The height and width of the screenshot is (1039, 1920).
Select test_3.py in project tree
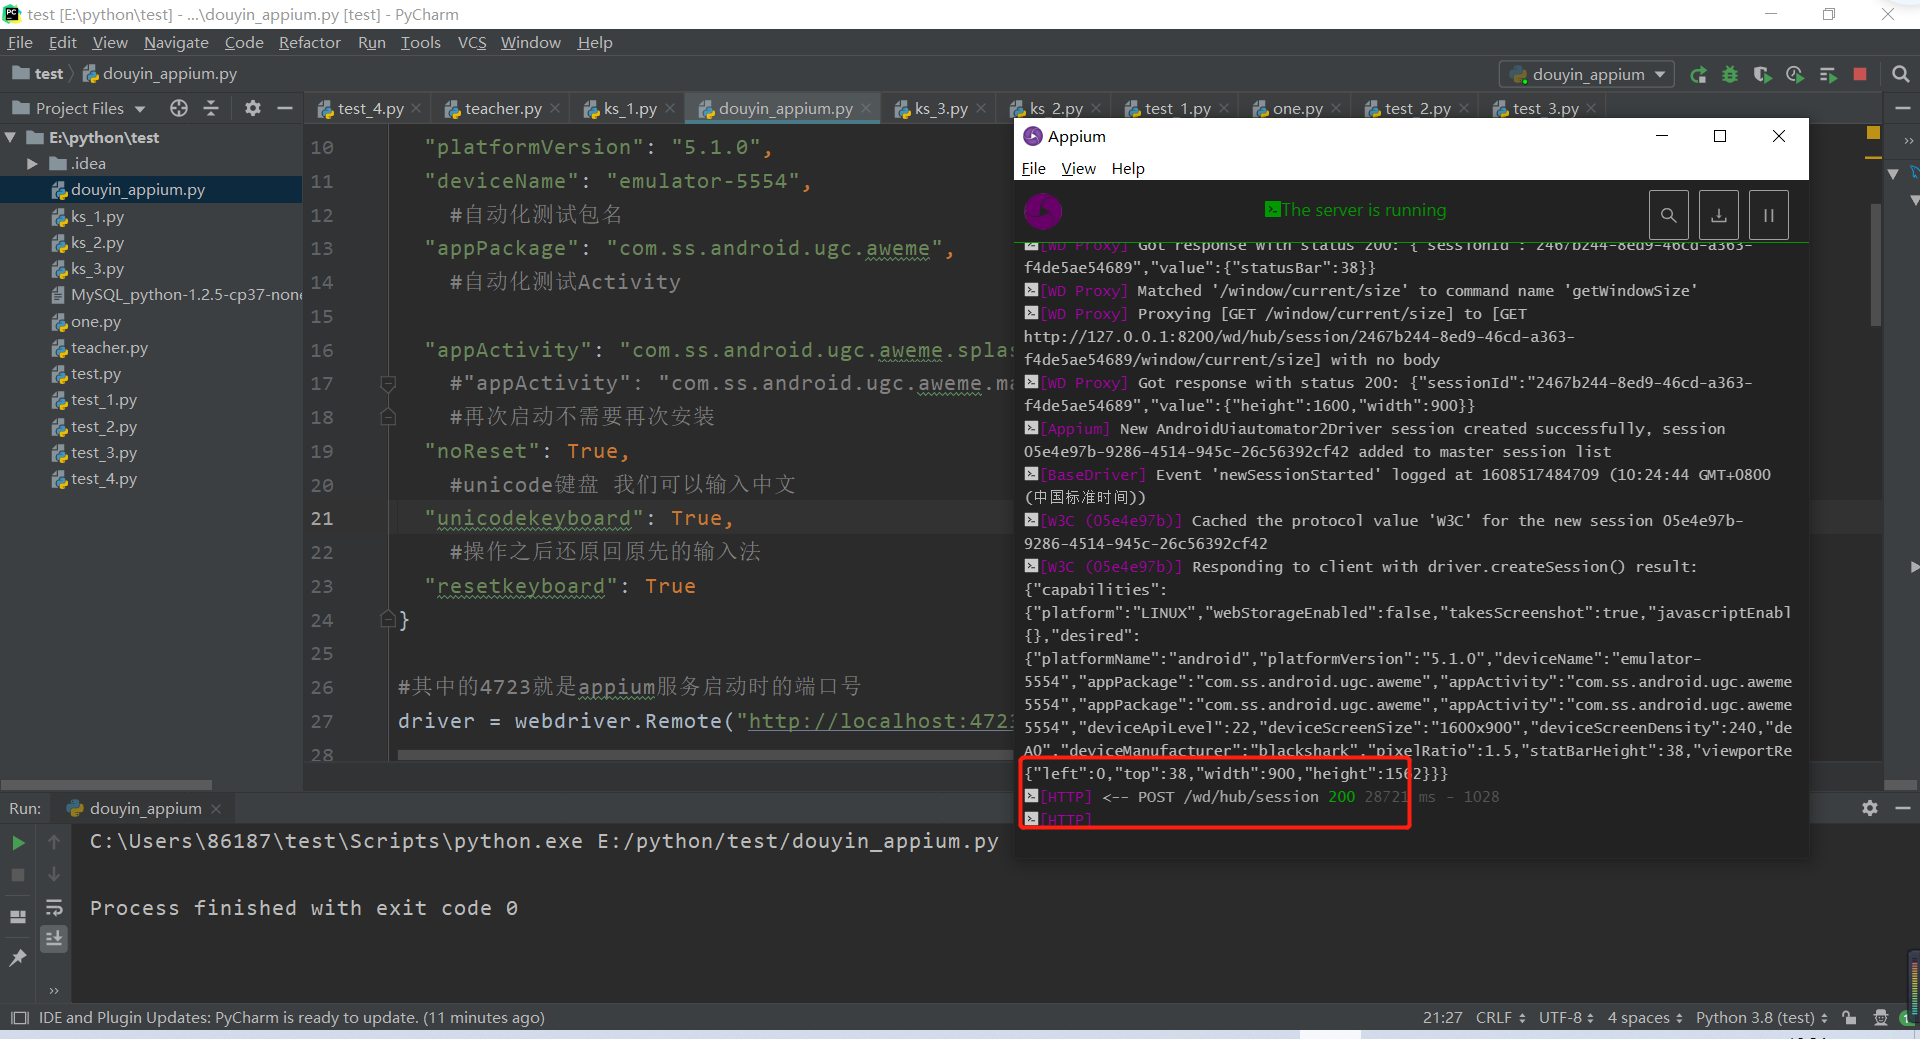pyautogui.click(x=103, y=453)
